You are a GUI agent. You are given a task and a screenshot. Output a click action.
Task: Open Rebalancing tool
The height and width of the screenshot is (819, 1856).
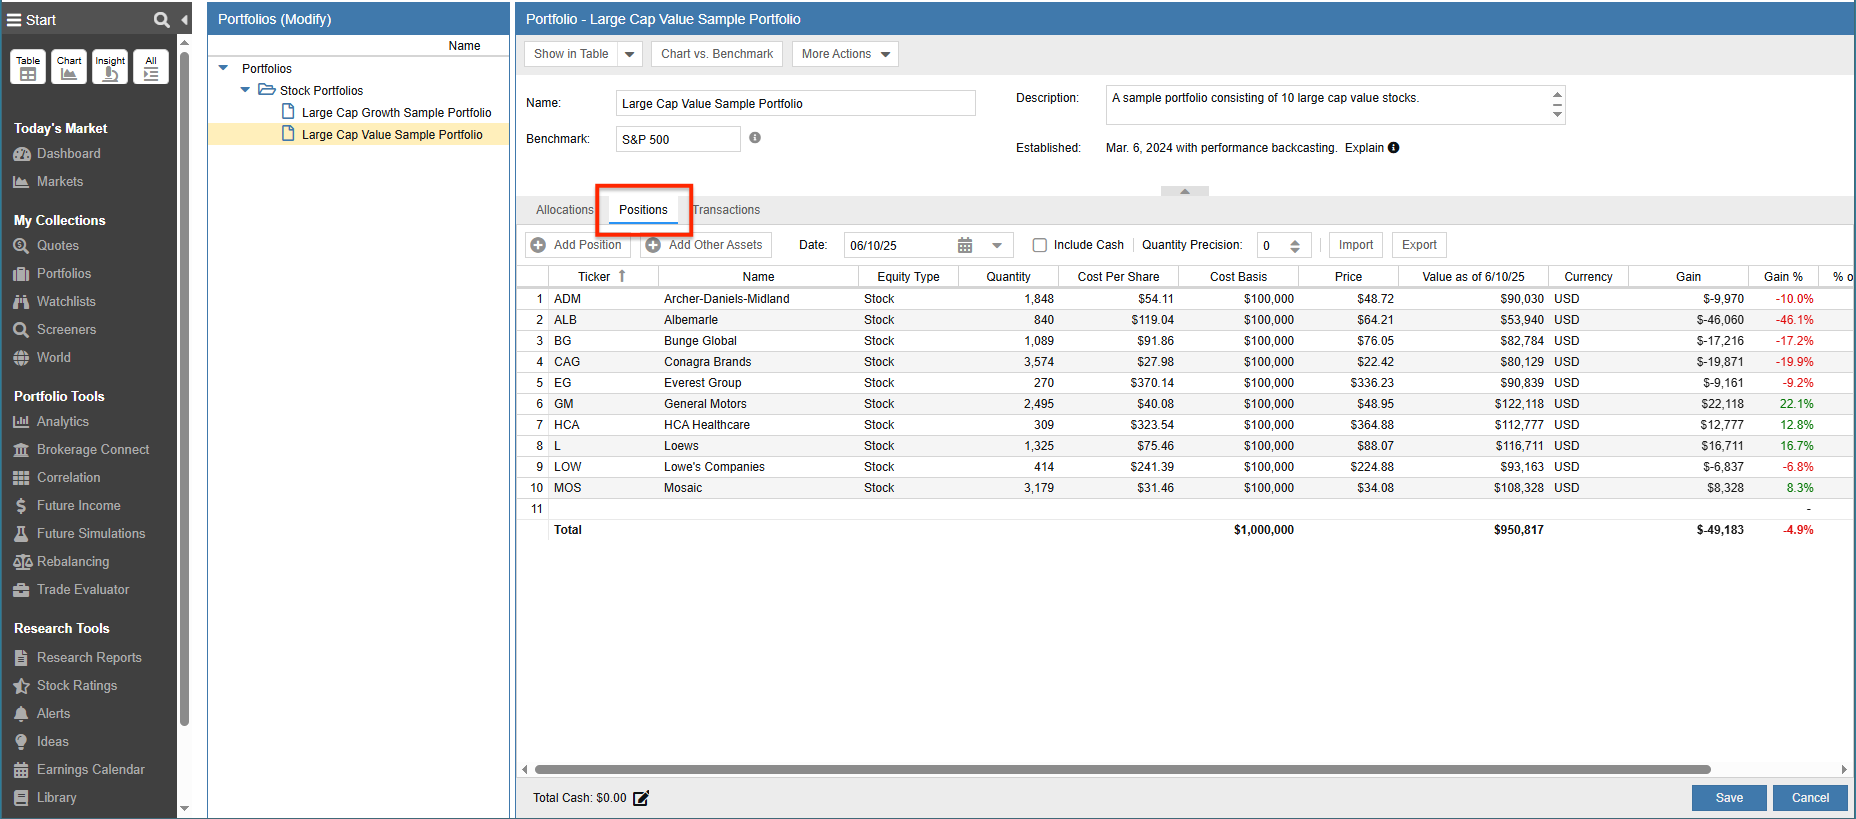pos(61,562)
